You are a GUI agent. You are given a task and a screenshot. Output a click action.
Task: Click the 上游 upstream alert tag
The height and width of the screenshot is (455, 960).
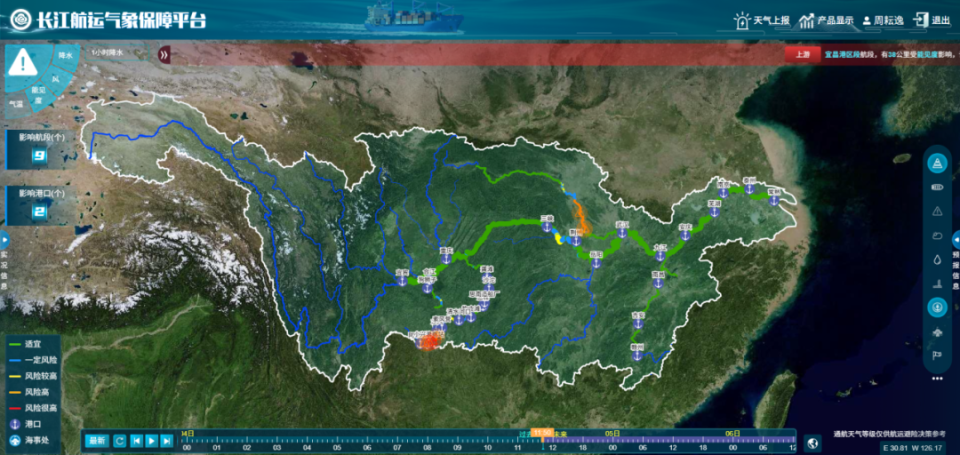coord(803,55)
